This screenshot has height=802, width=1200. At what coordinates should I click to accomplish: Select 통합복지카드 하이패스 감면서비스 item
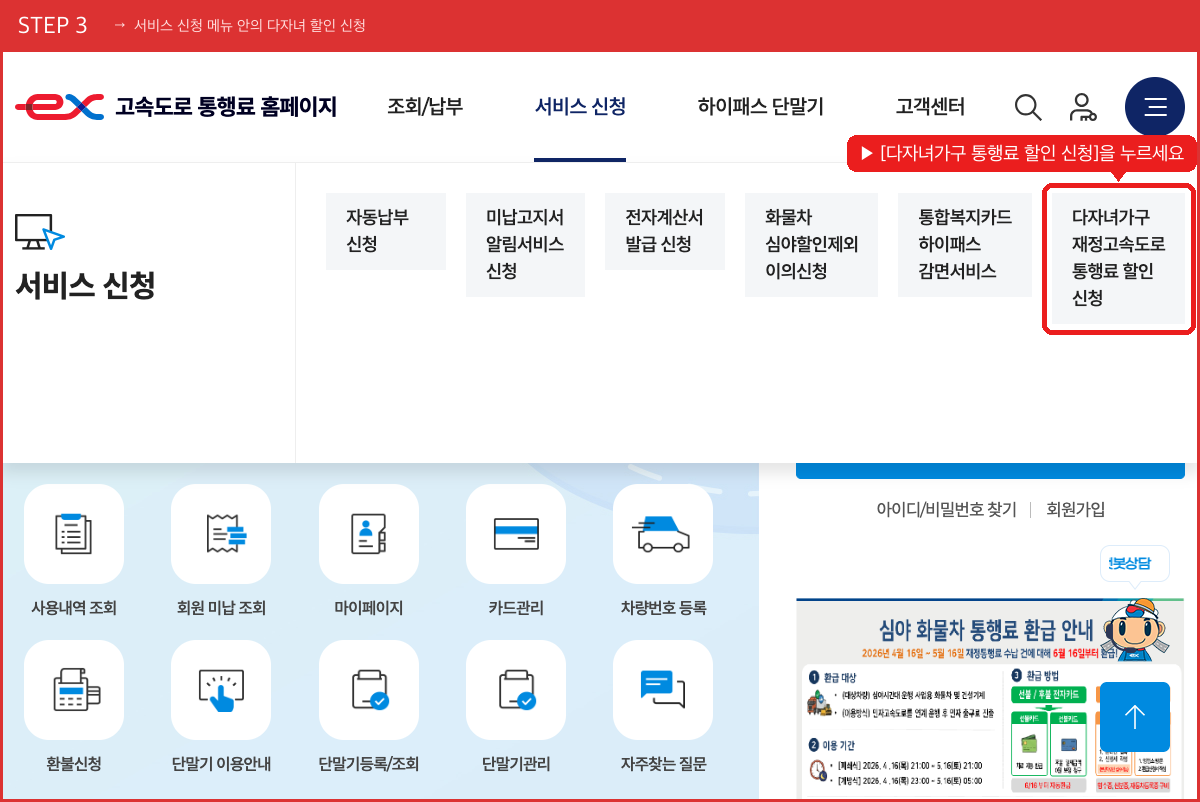click(x=965, y=244)
